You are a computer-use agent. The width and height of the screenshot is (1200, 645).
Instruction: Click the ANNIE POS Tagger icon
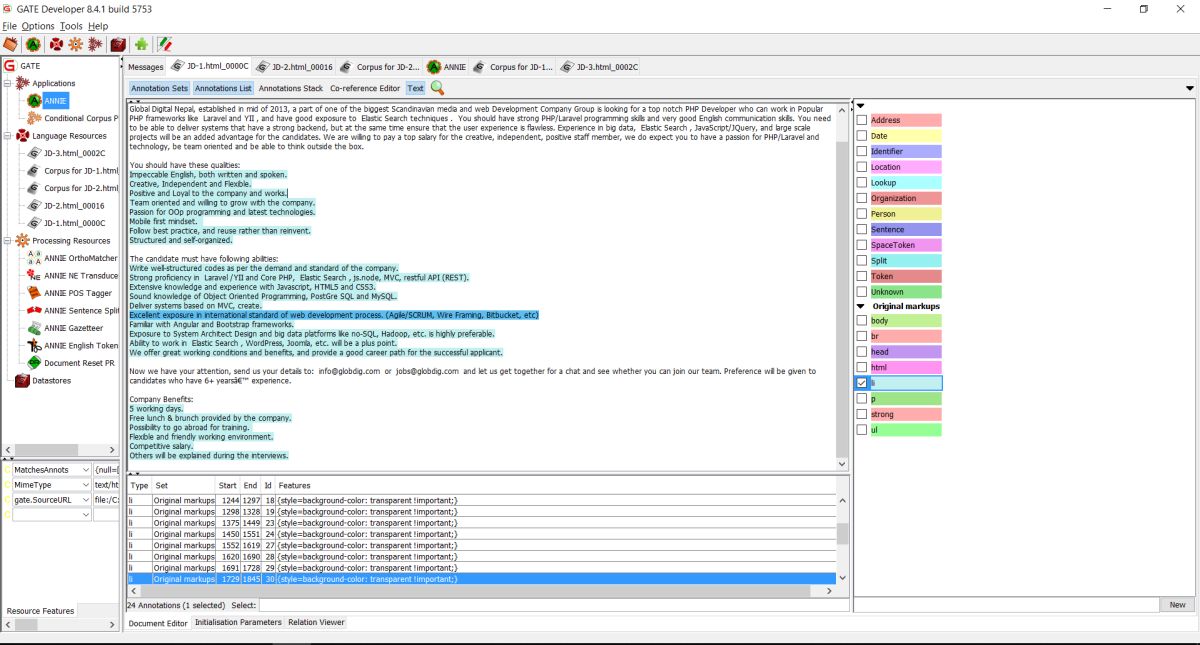35,293
